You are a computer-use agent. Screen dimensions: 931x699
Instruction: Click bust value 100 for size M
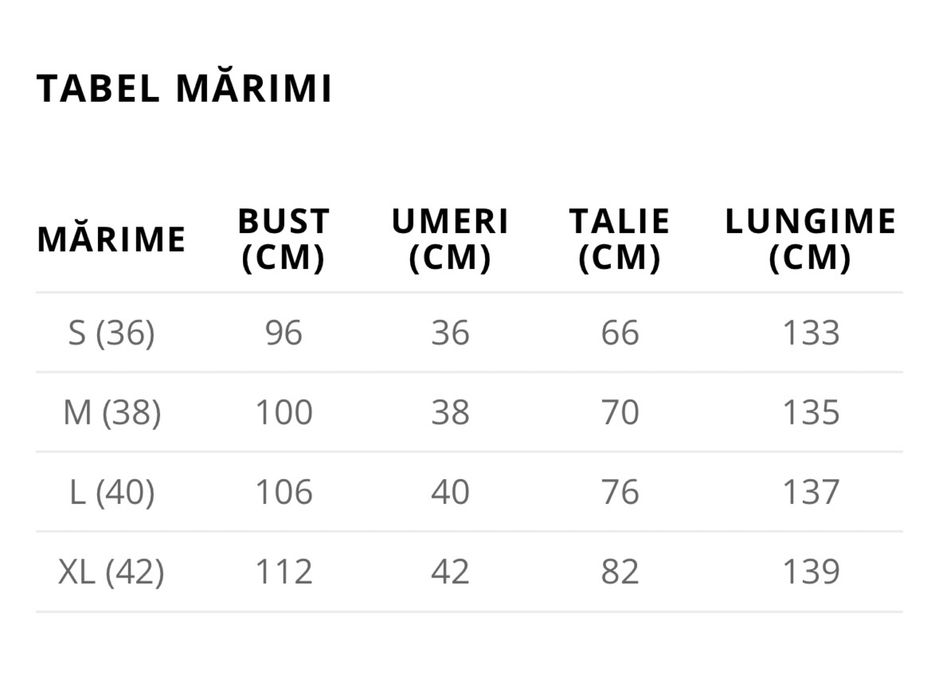click(x=284, y=412)
